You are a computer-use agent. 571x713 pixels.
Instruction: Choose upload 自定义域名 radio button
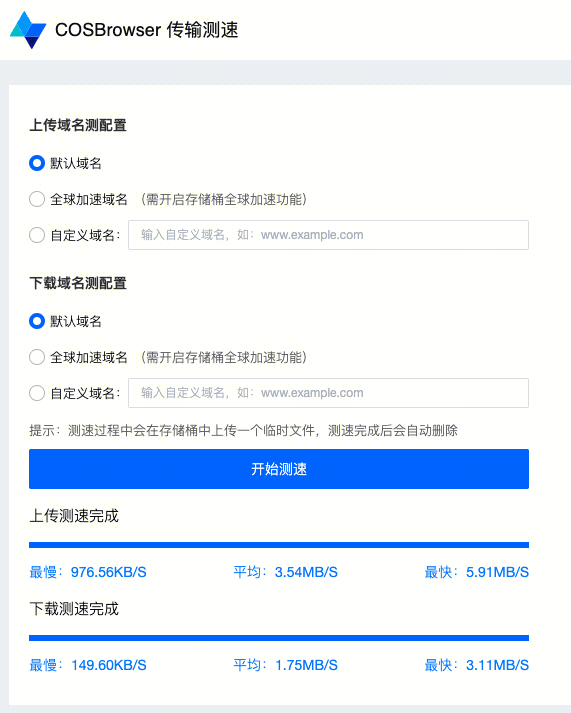37,235
